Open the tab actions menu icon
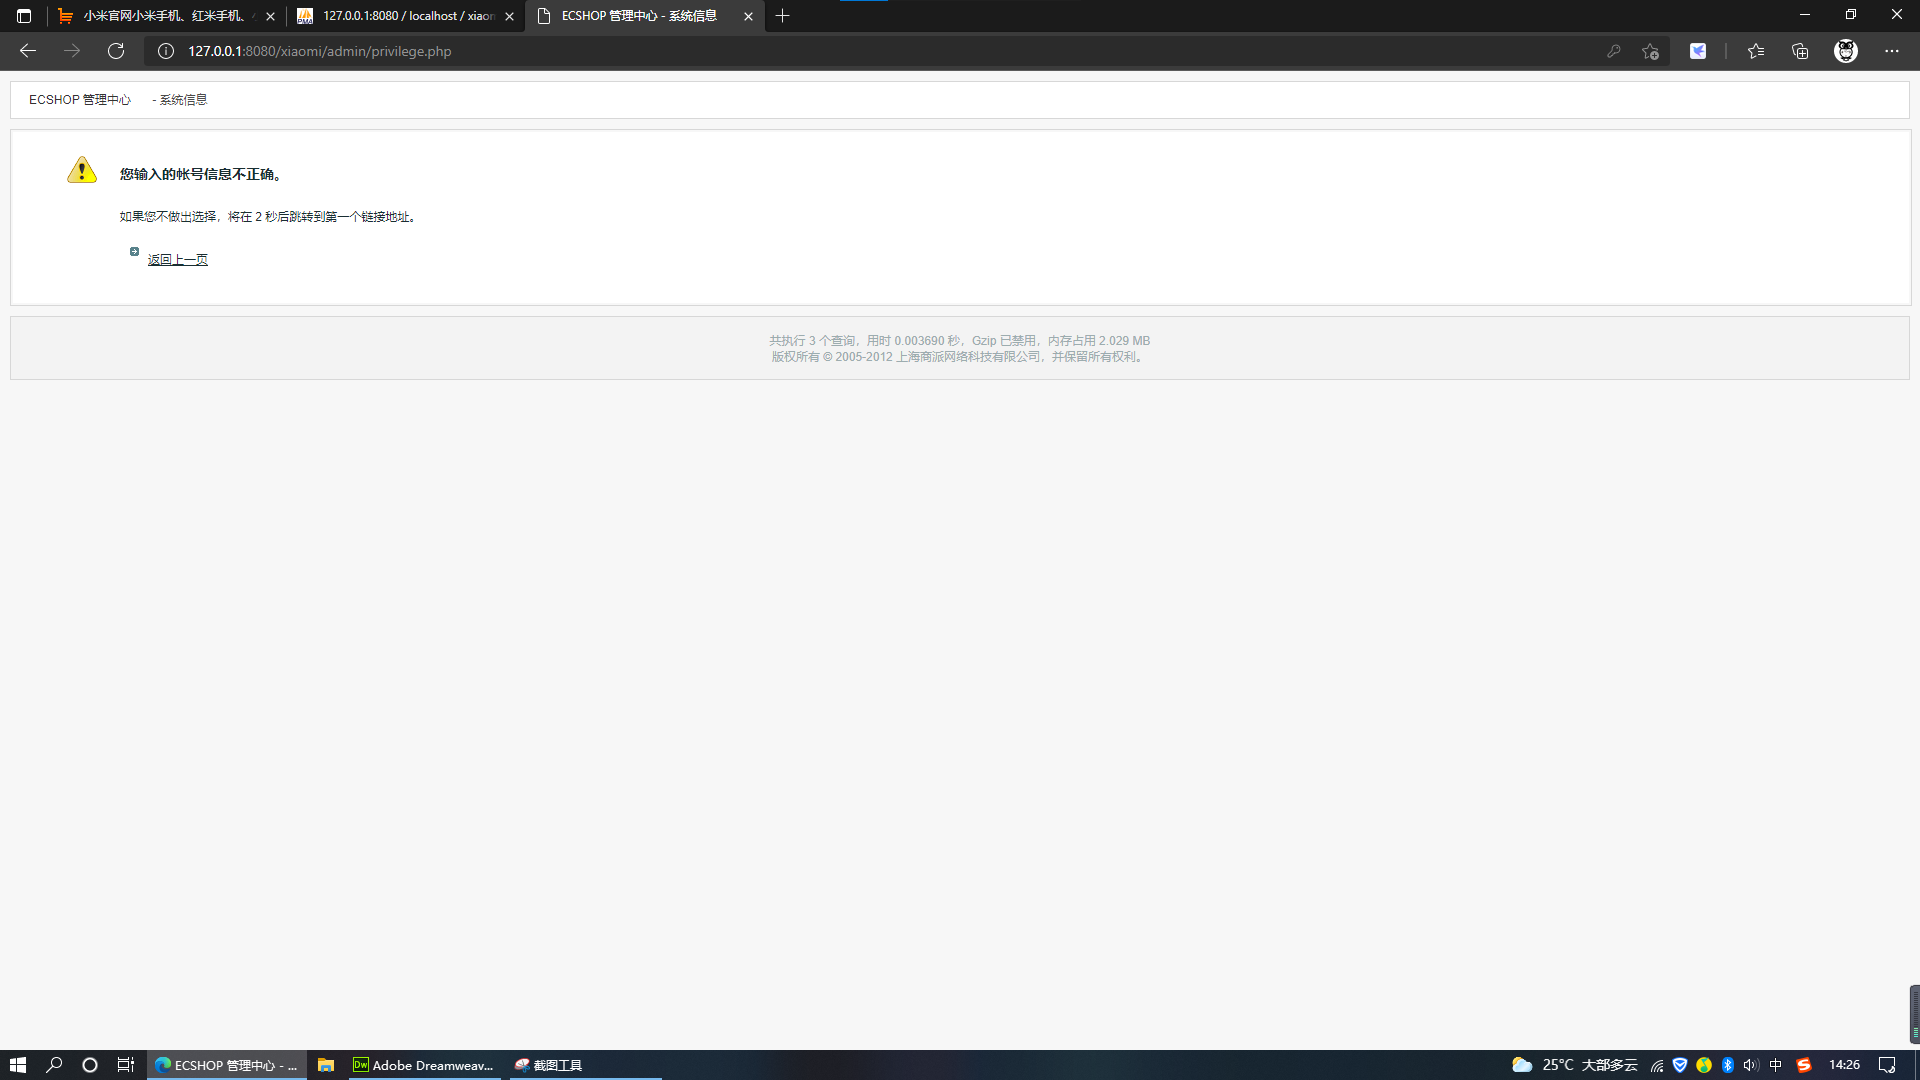The height and width of the screenshot is (1080, 1920). [24, 16]
